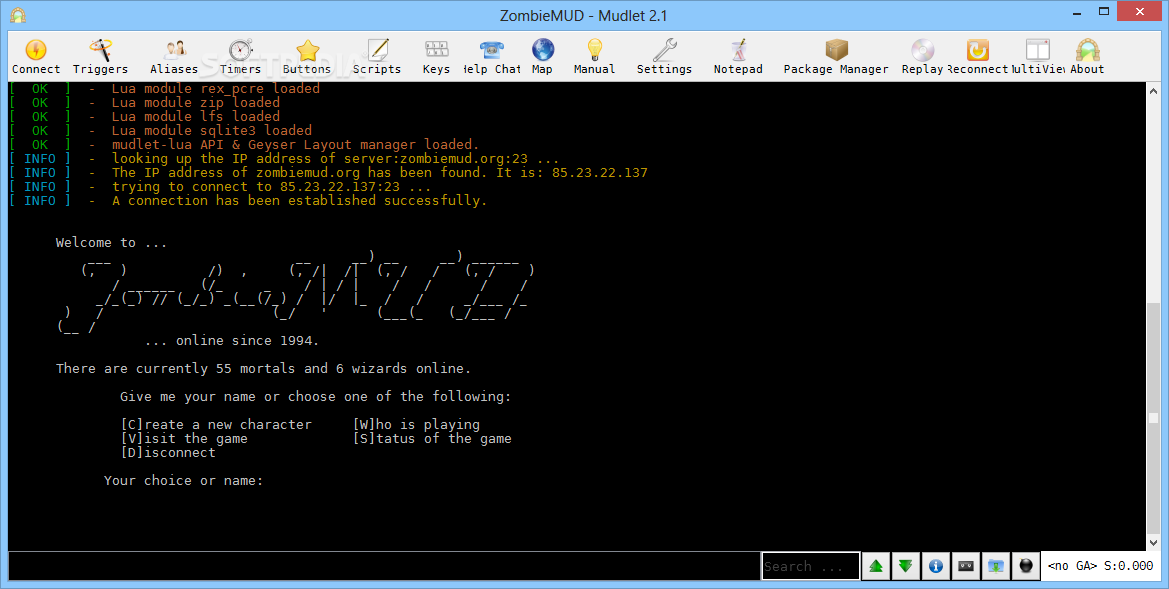Close the Mudlet window

(x=1140, y=12)
